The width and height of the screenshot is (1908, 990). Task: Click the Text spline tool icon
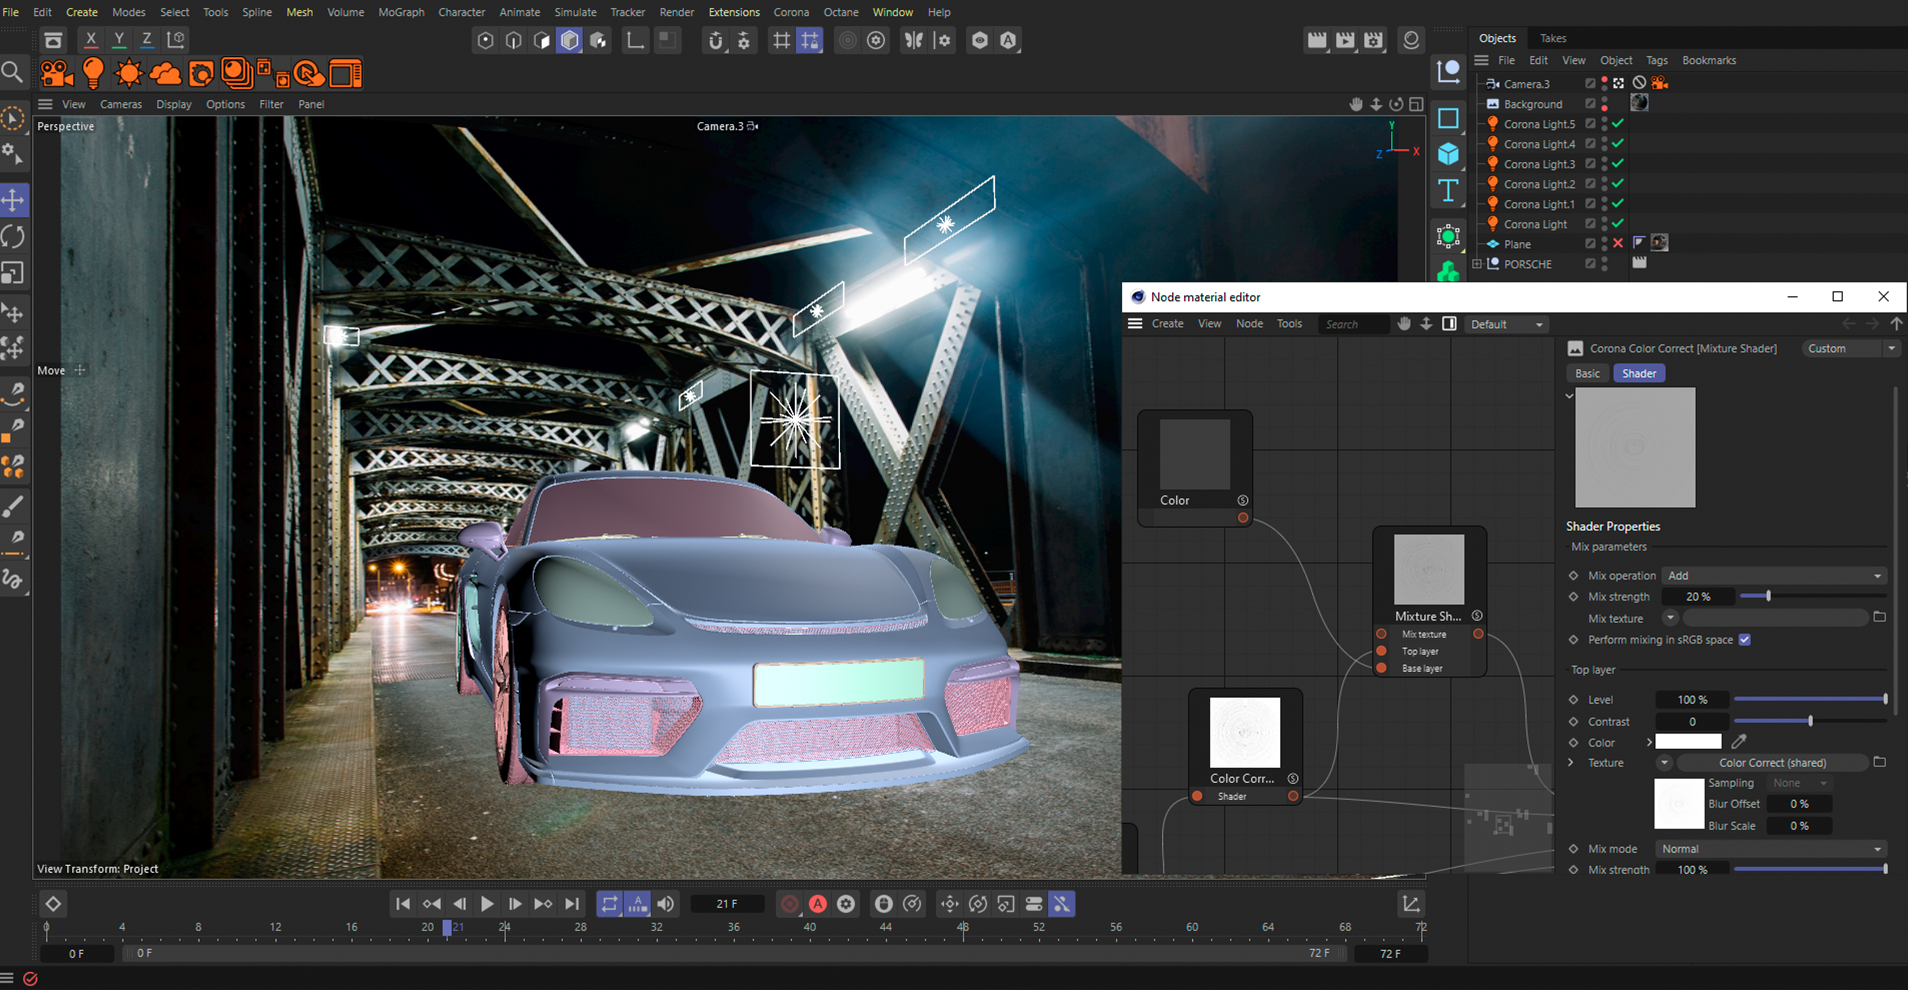[x=1448, y=190]
